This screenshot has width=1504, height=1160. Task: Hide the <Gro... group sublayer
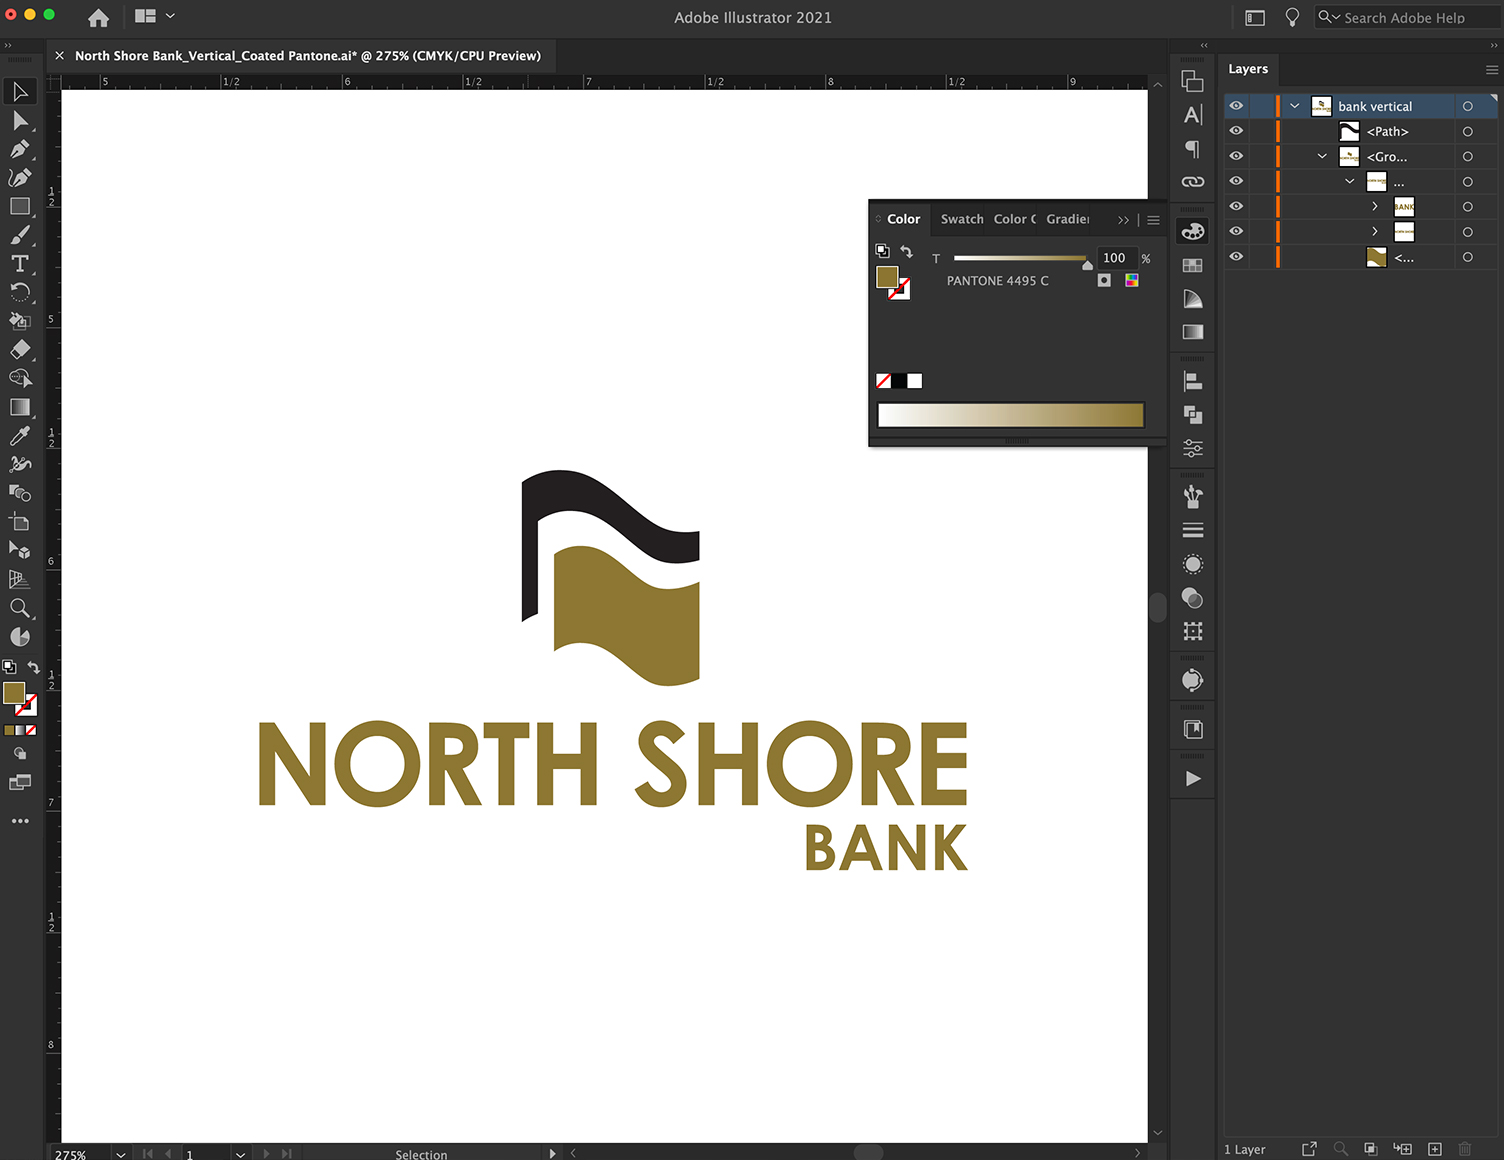[1236, 156]
